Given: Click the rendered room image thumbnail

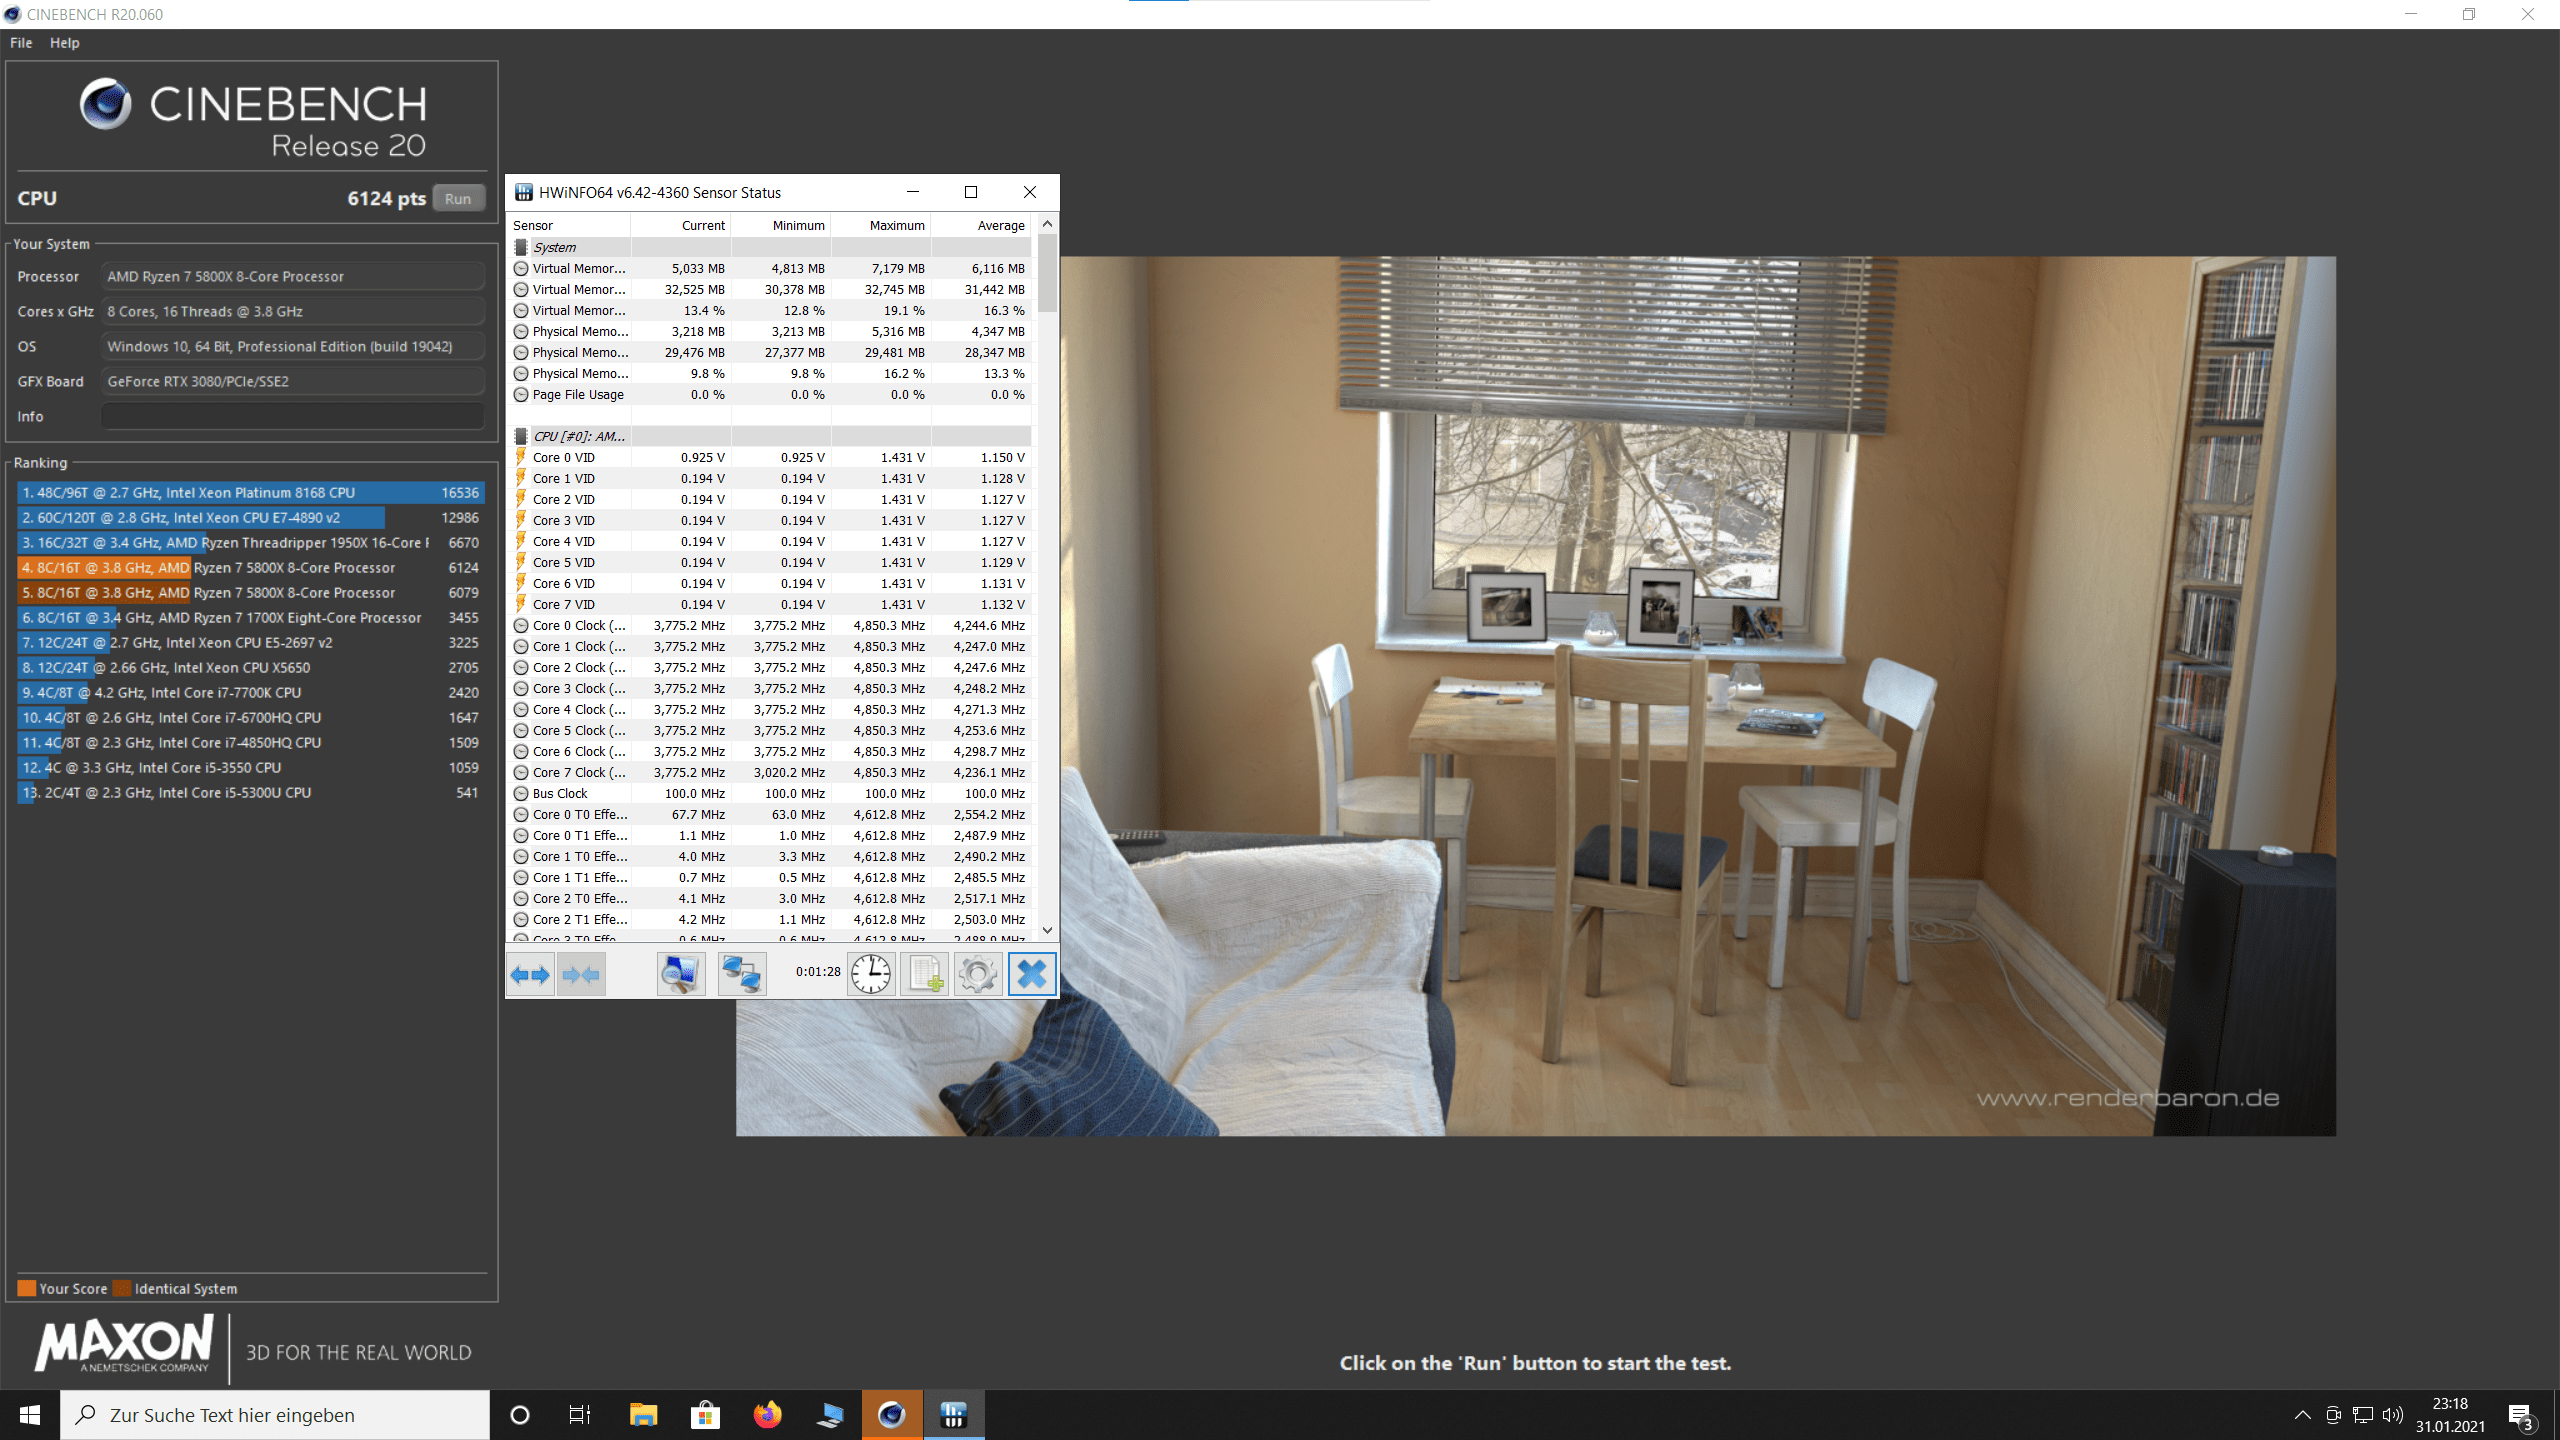Looking at the screenshot, I should point(1536,696).
